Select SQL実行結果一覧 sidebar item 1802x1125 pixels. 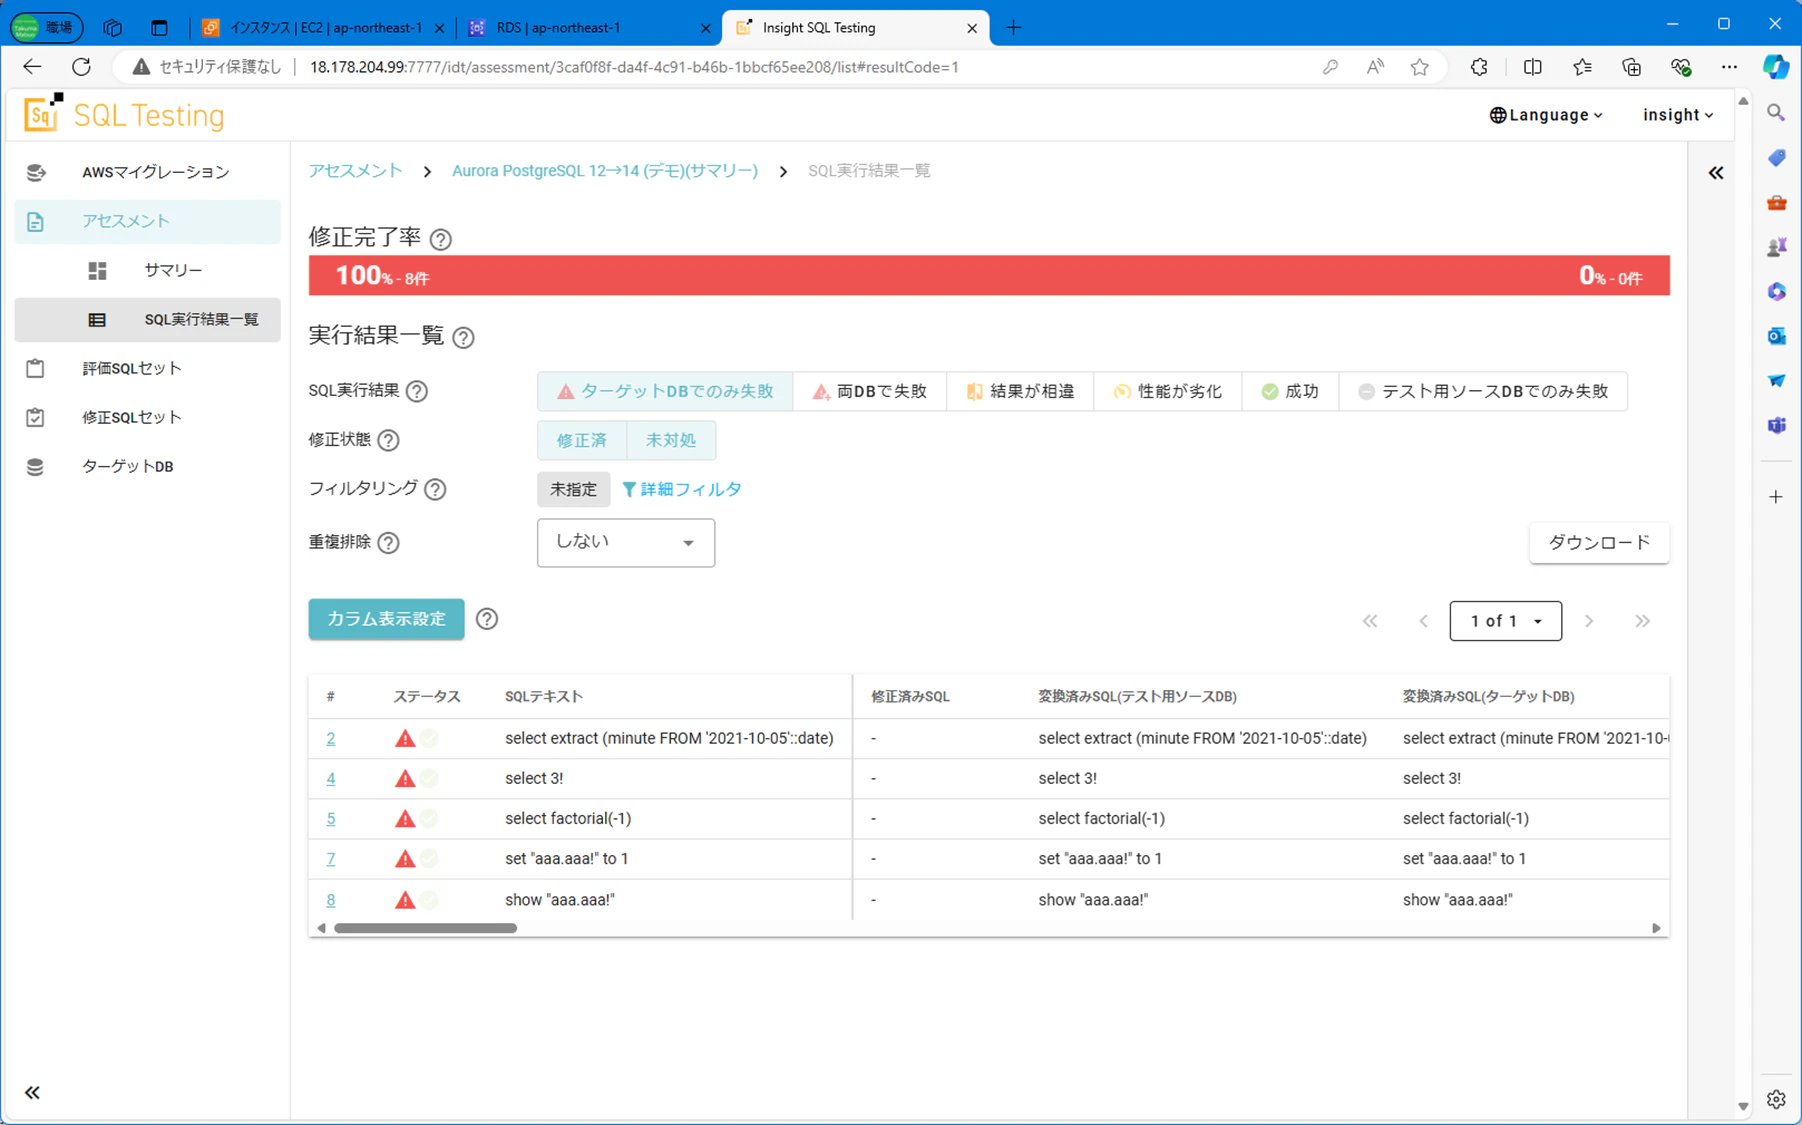[x=147, y=319]
